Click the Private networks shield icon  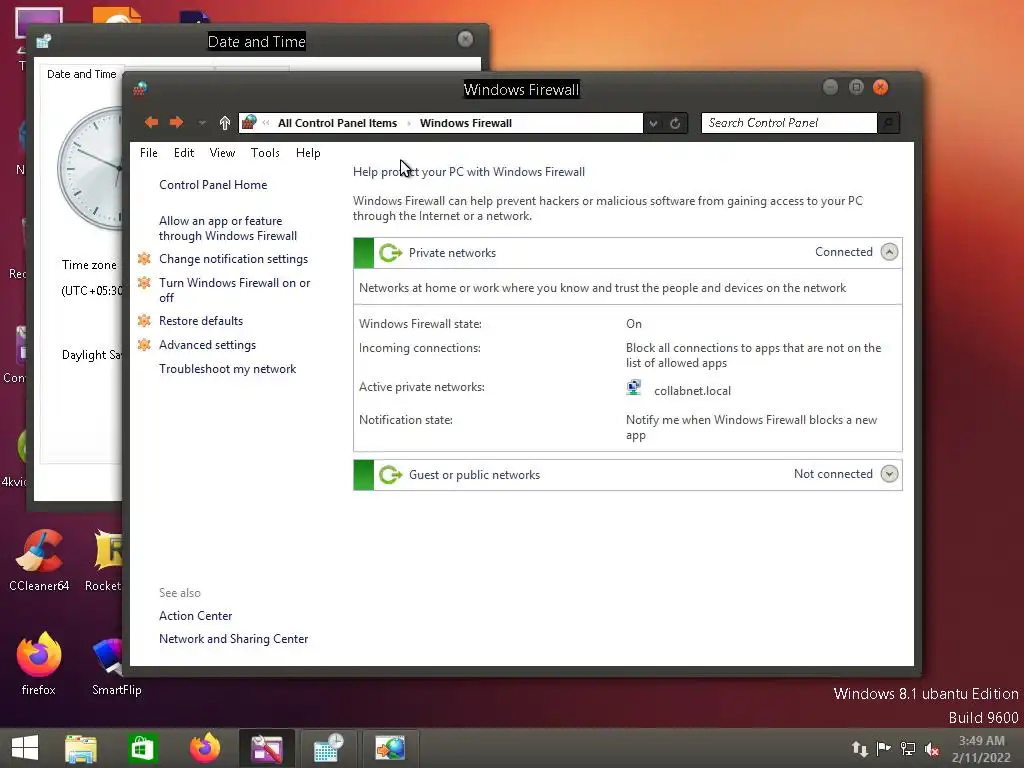(x=391, y=253)
